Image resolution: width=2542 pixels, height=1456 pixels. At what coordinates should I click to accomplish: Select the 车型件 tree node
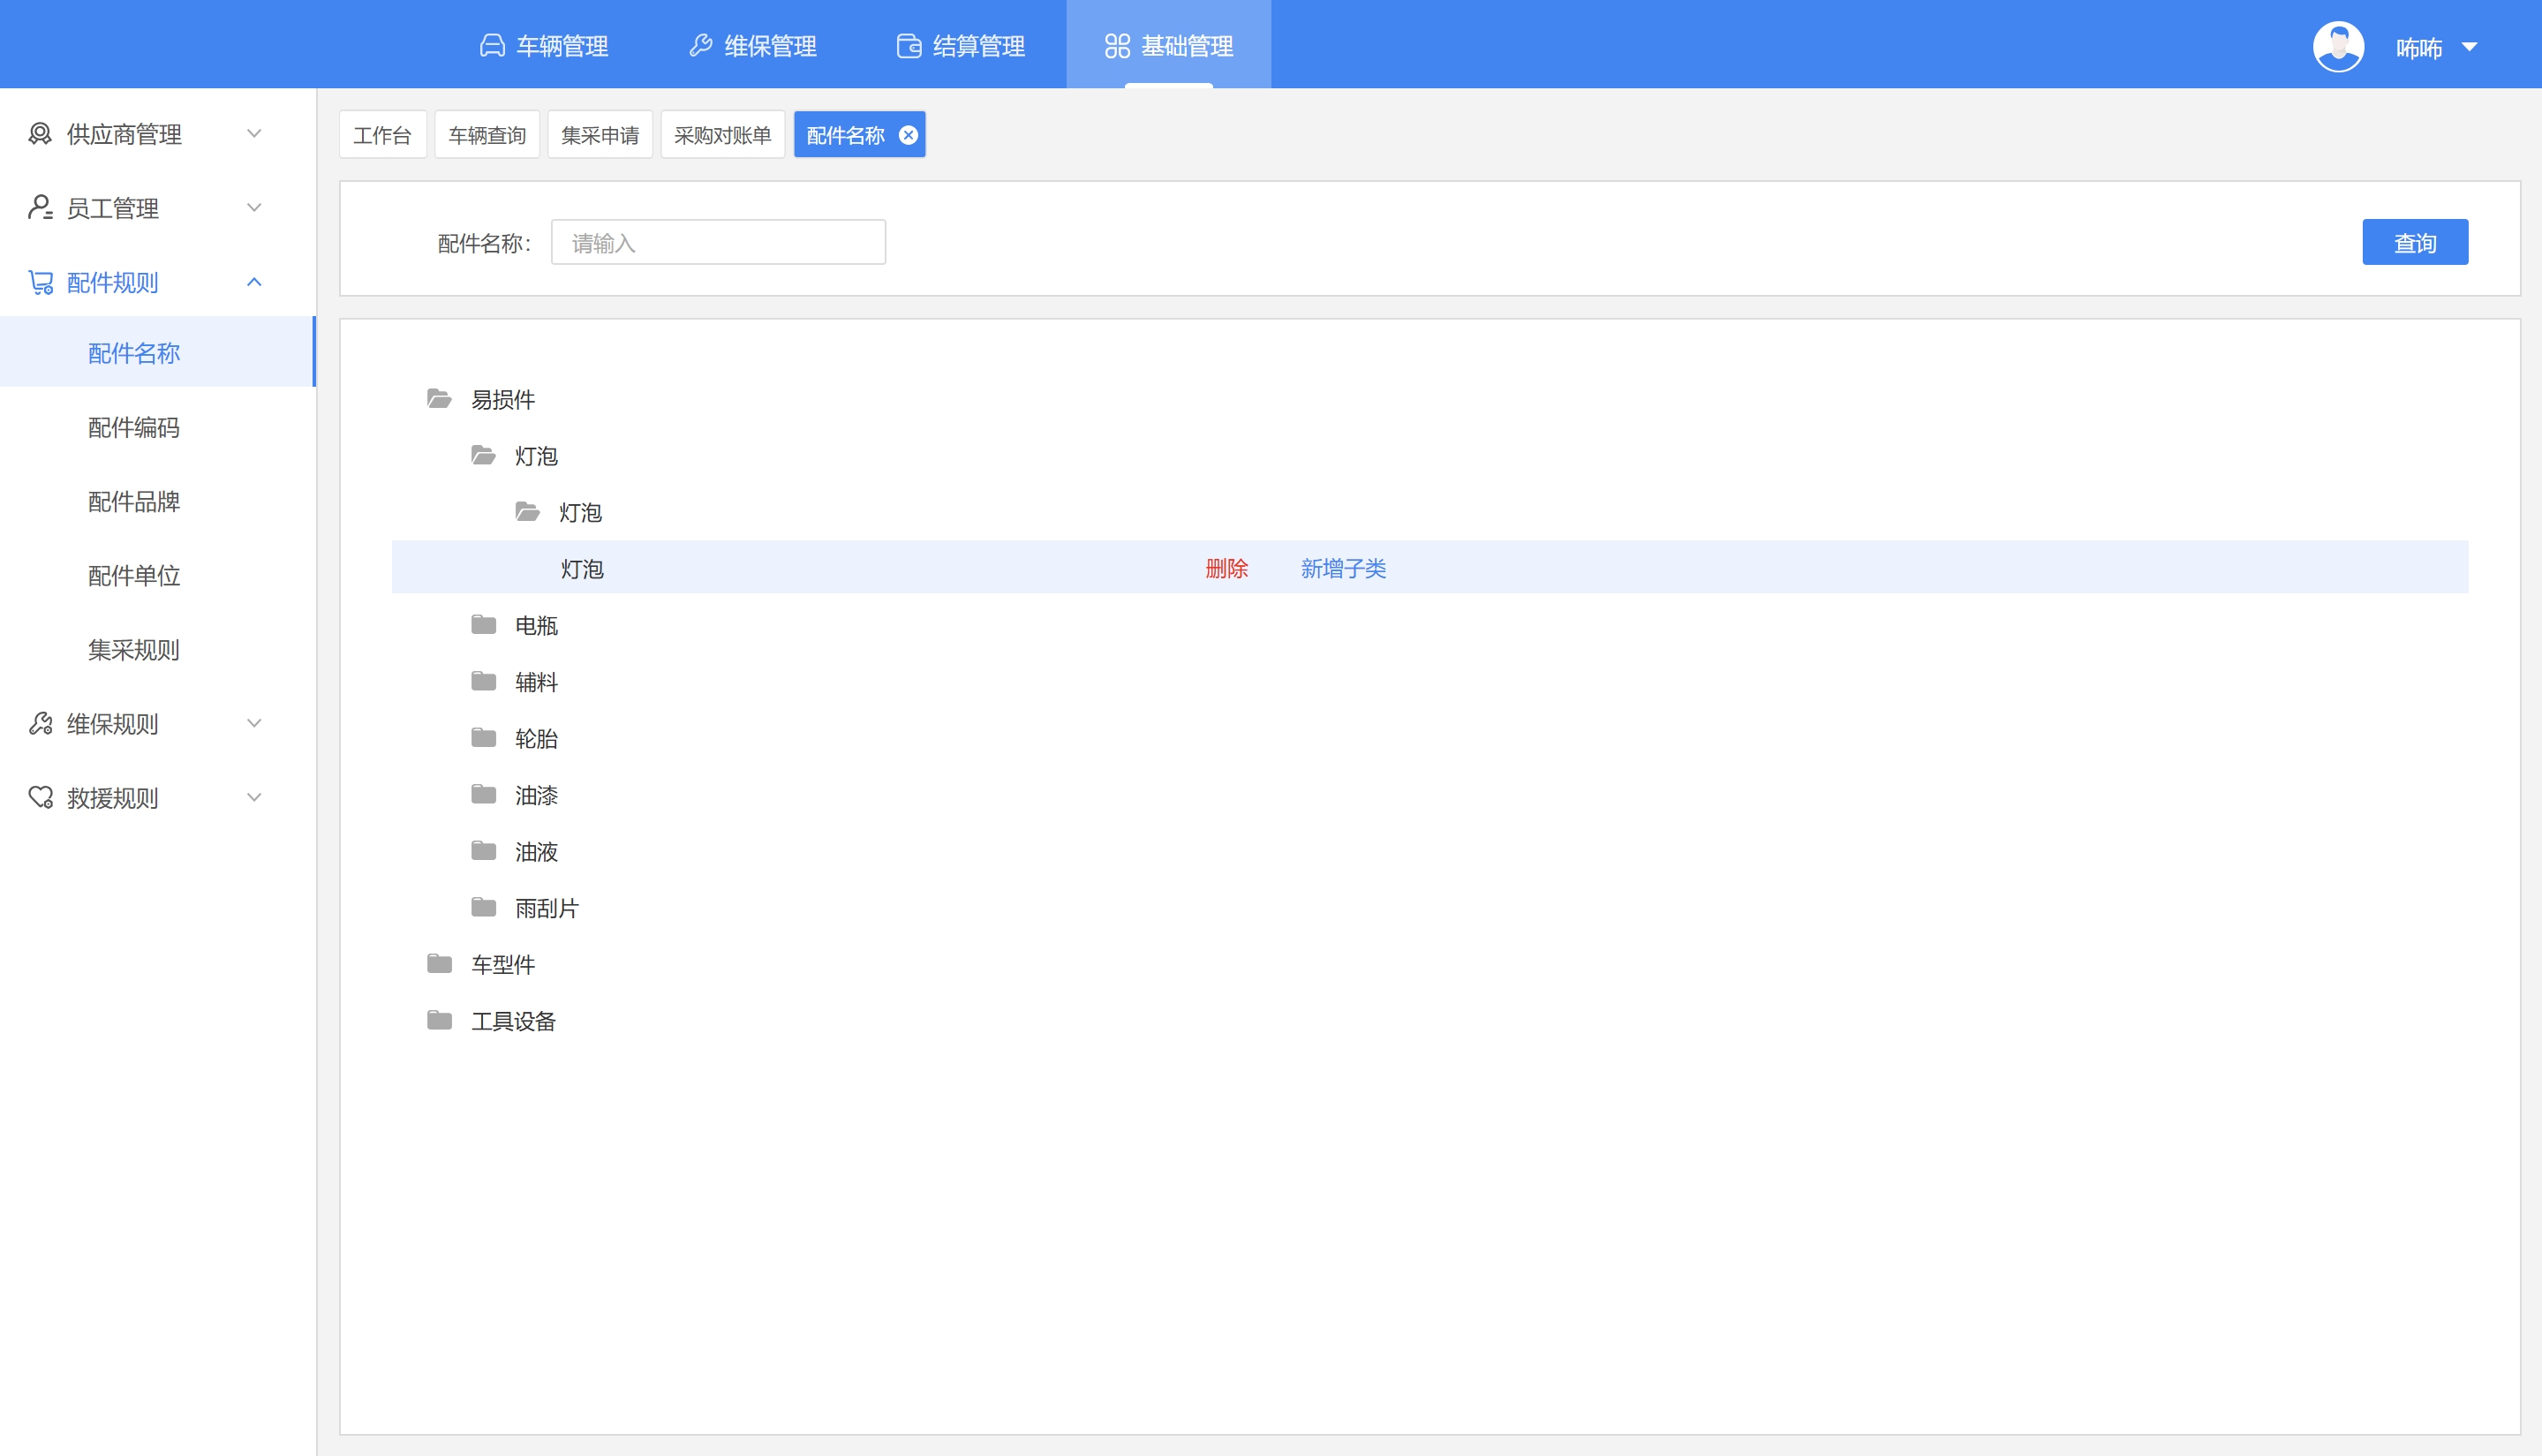[503, 965]
